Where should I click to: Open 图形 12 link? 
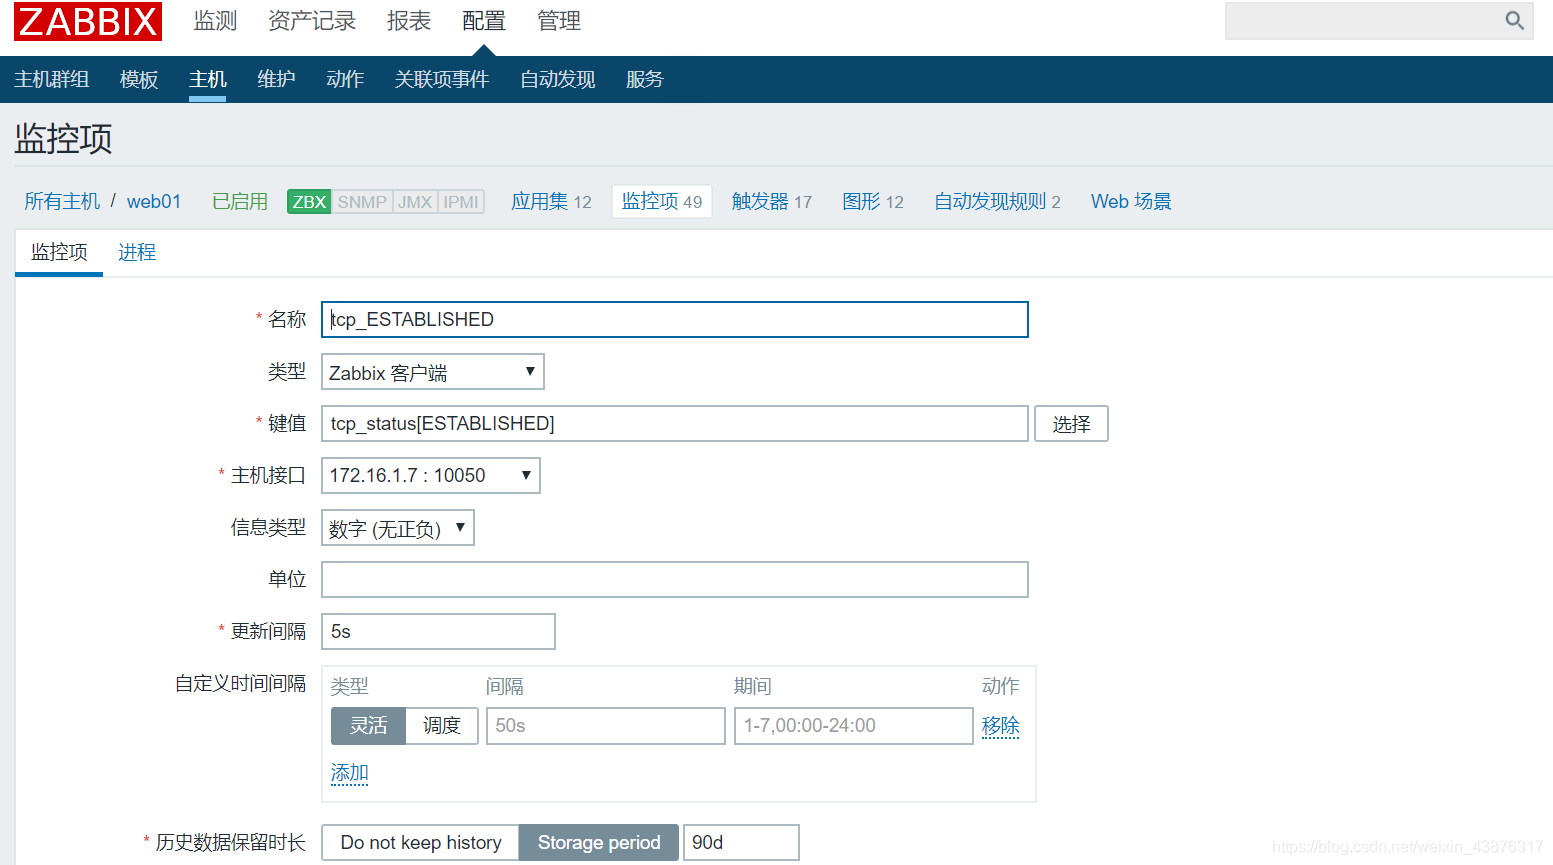click(x=873, y=201)
